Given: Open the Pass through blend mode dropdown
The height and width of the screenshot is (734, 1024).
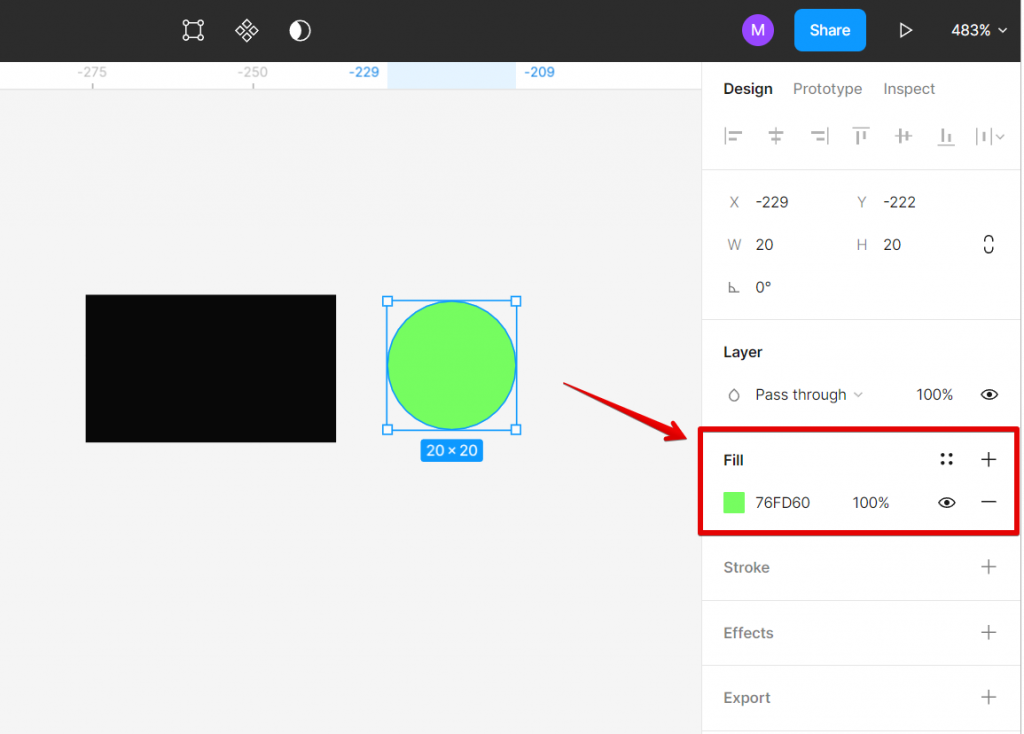Looking at the screenshot, I should (x=808, y=394).
